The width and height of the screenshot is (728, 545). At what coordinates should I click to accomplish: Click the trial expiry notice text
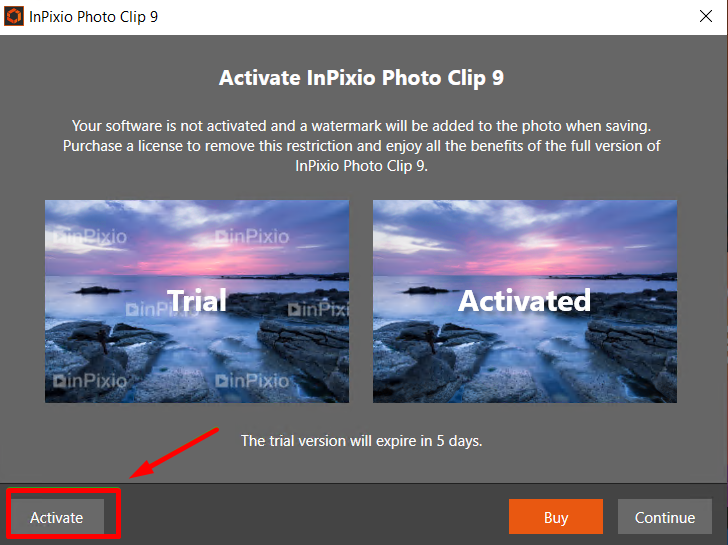[361, 441]
